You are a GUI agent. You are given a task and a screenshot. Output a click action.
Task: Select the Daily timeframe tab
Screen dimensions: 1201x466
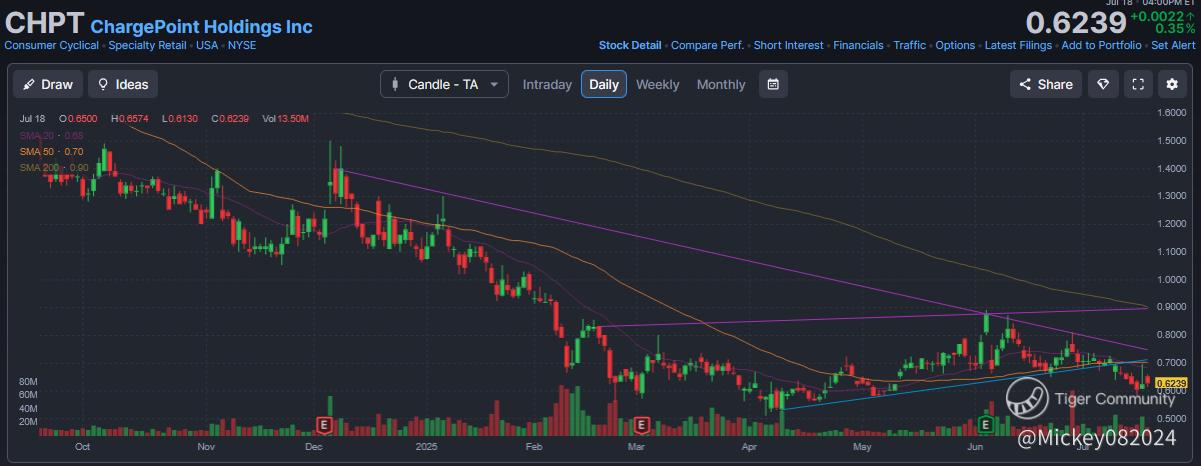[604, 84]
